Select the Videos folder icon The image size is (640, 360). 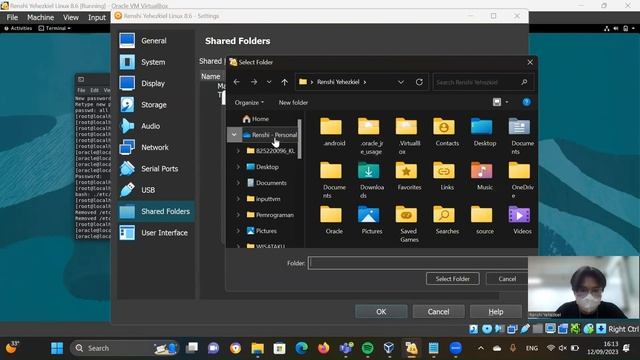(519, 215)
